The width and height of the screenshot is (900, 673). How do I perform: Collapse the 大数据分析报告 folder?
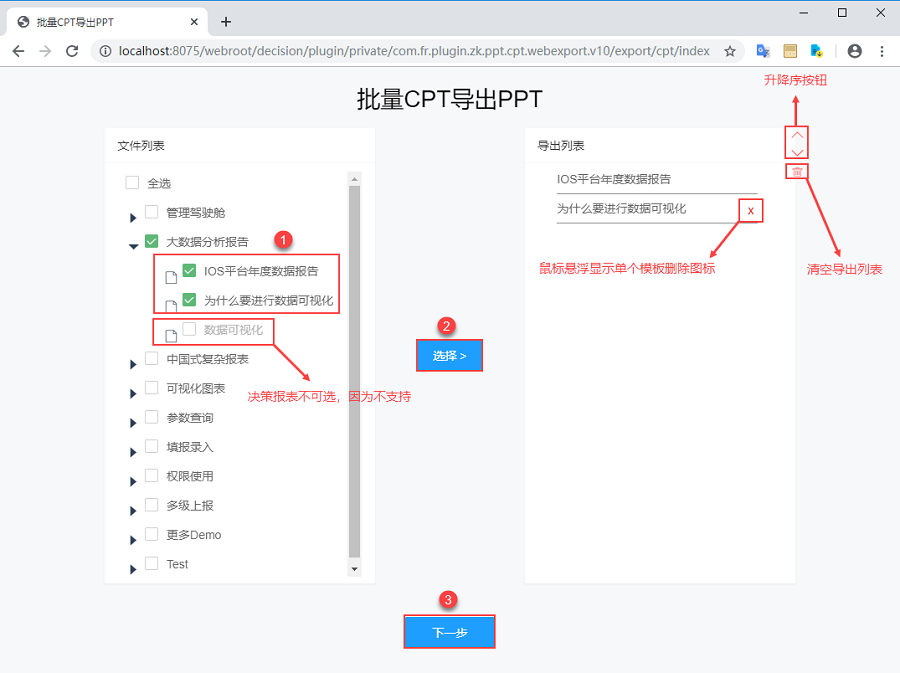pyautogui.click(x=133, y=246)
